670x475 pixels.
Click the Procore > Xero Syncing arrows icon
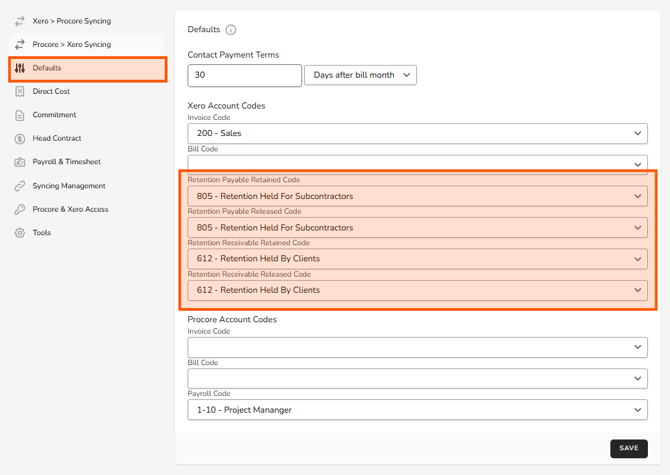(20, 44)
